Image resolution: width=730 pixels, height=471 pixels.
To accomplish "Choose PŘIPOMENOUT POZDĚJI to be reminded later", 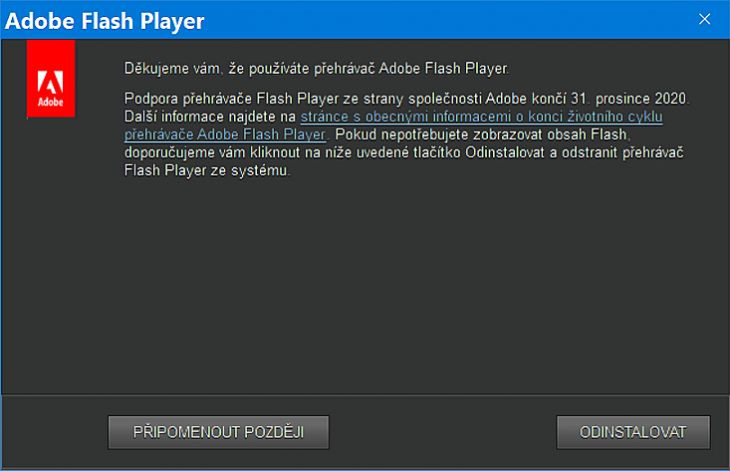I will click(218, 432).
